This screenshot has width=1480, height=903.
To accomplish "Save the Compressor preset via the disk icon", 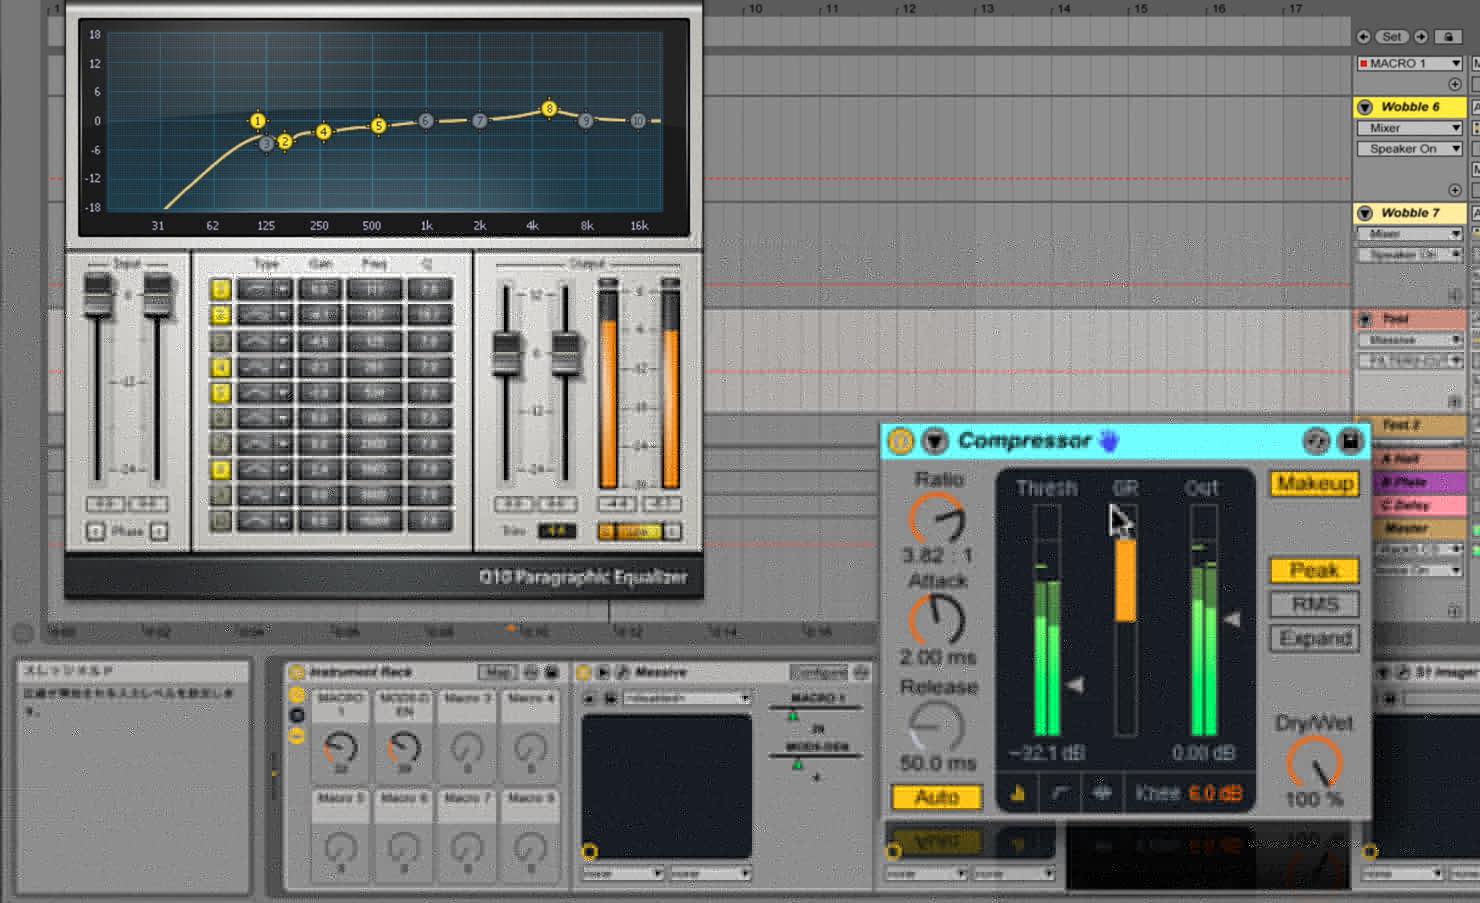I will point(1349,441).
